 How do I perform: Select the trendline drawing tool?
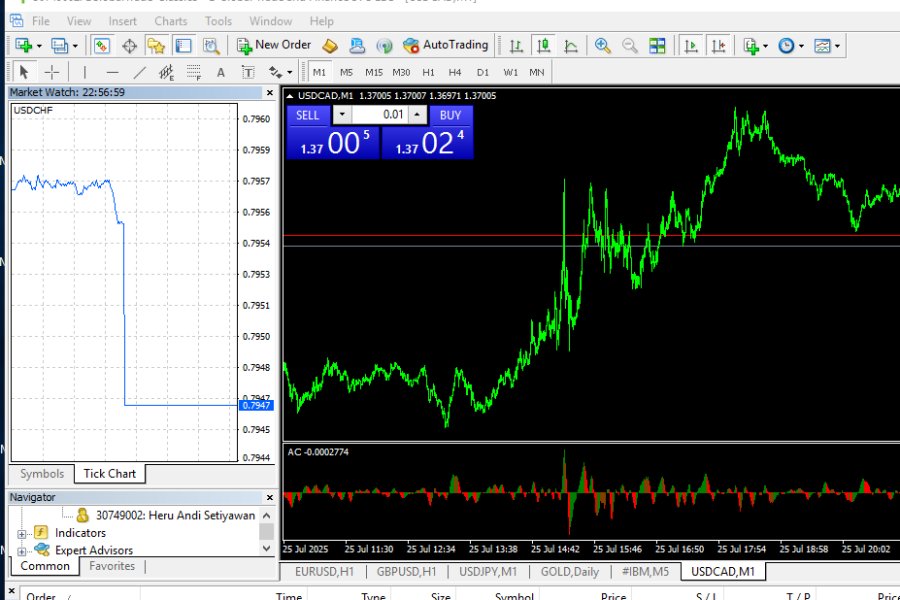point(139,72)
